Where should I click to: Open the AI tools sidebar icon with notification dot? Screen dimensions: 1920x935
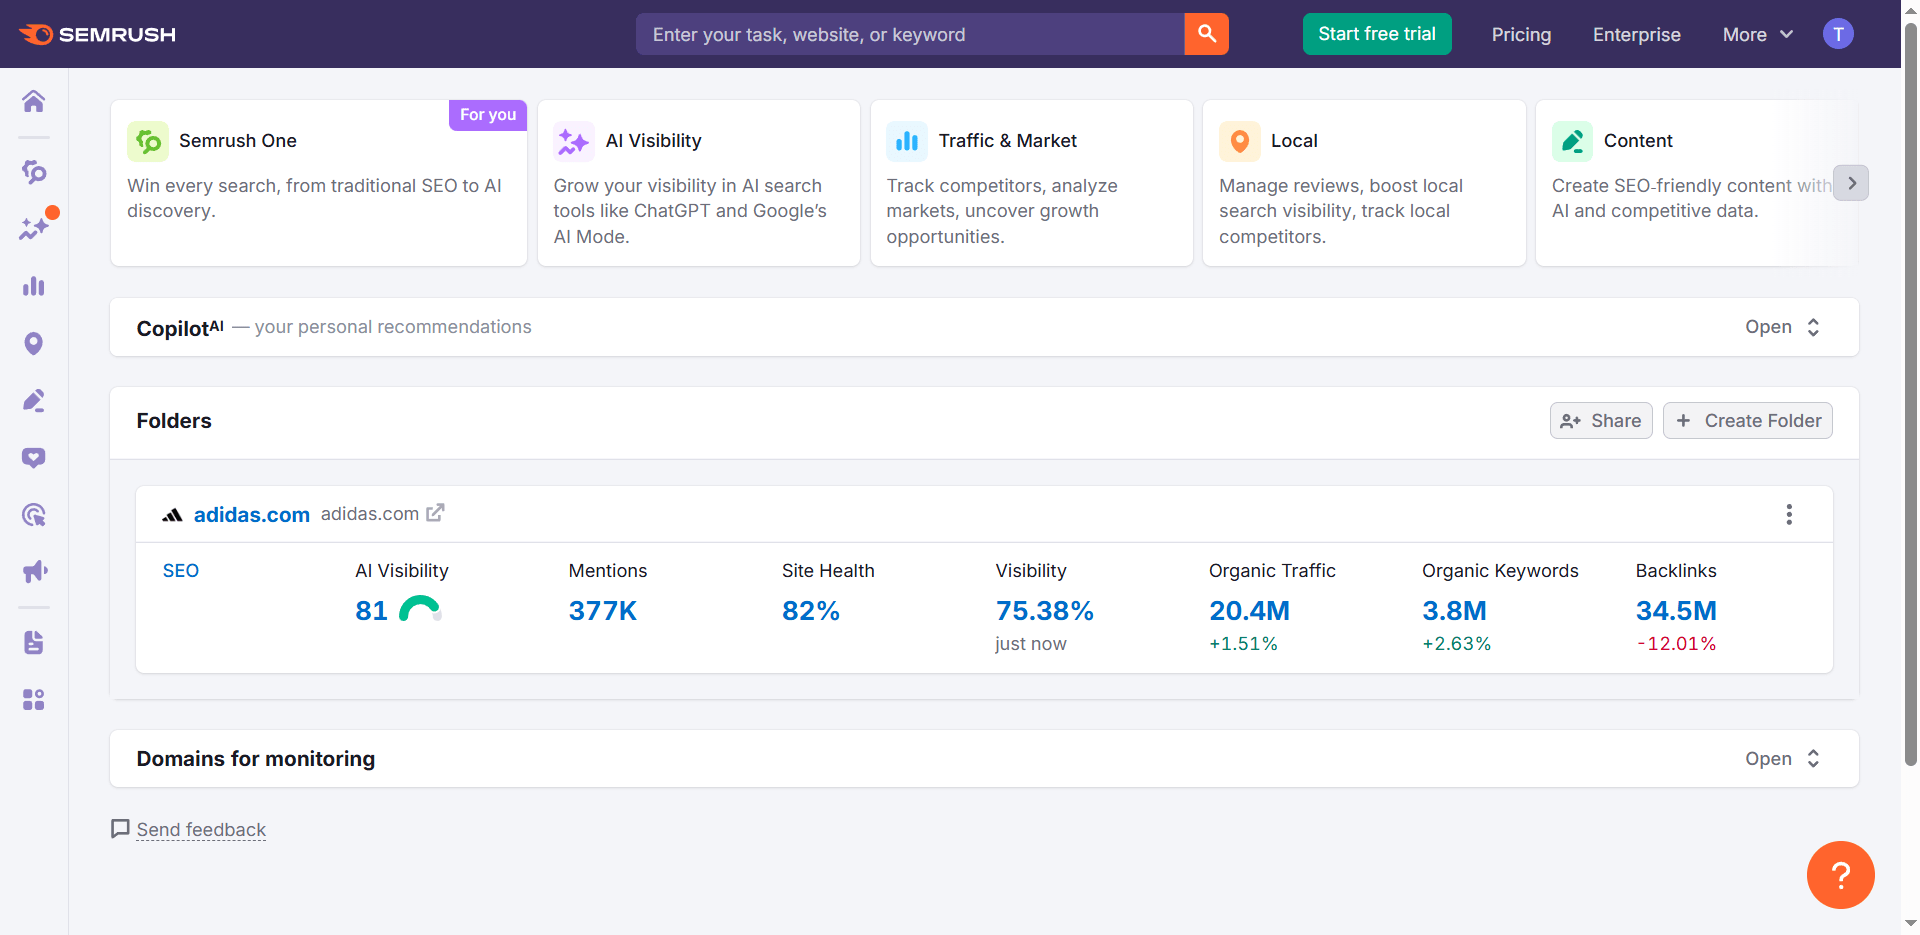click(33, 227)
